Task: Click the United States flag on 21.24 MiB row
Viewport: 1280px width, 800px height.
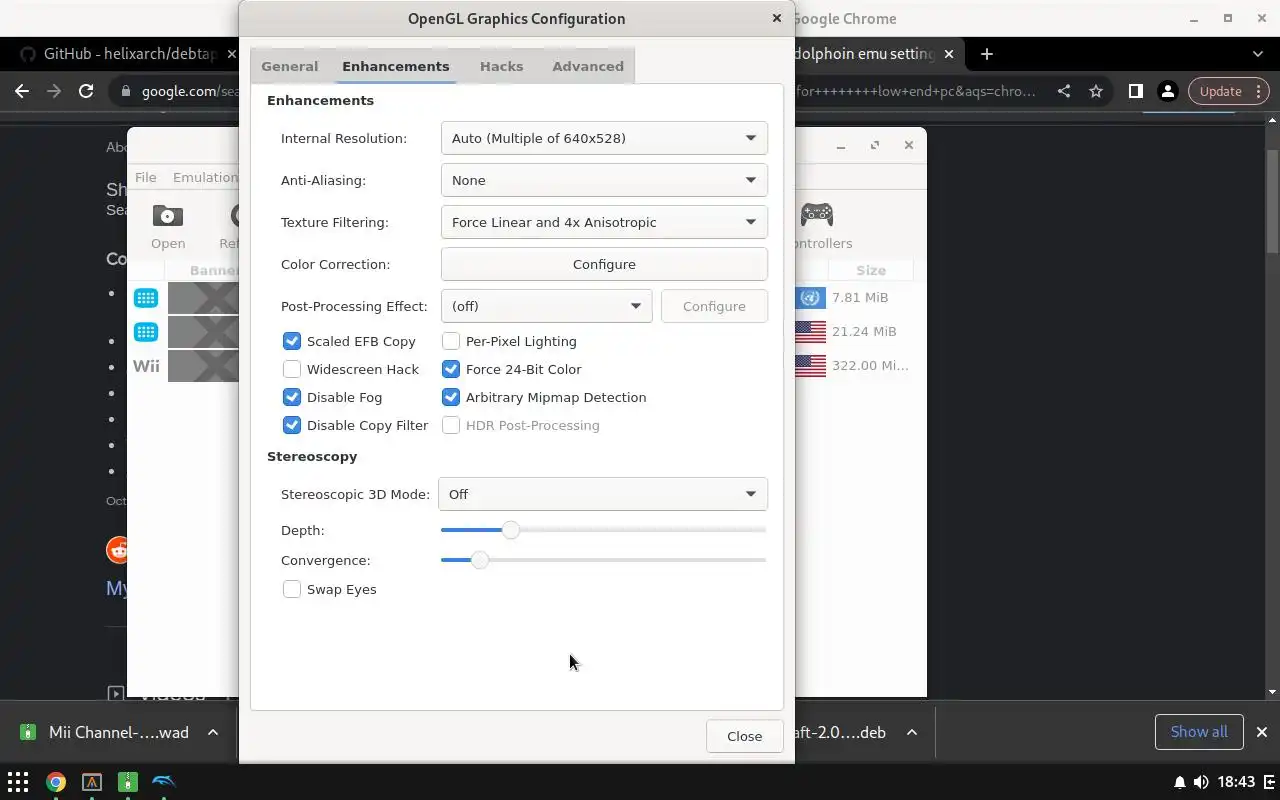Action: 811,331
